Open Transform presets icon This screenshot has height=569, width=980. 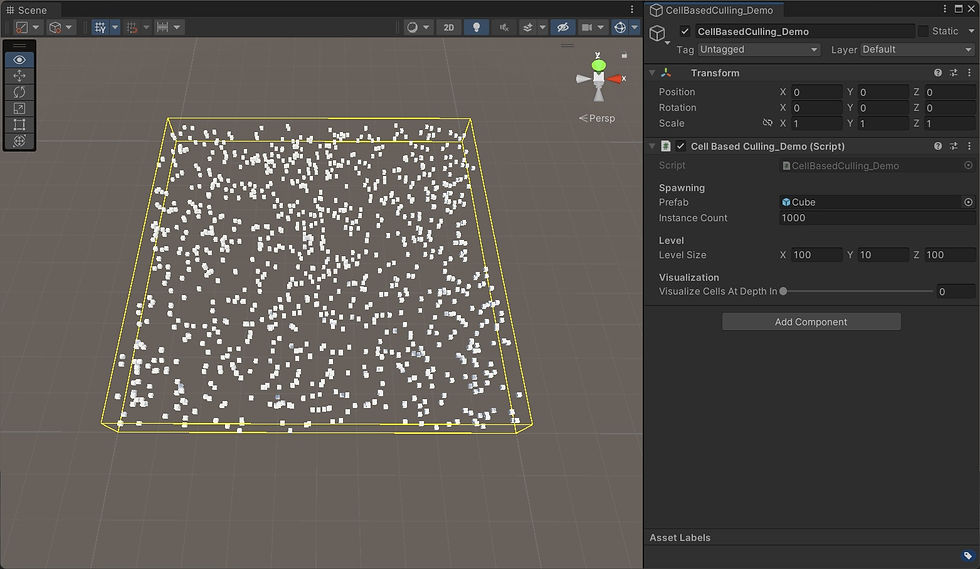pyautogui.click(x=953, y=73)
